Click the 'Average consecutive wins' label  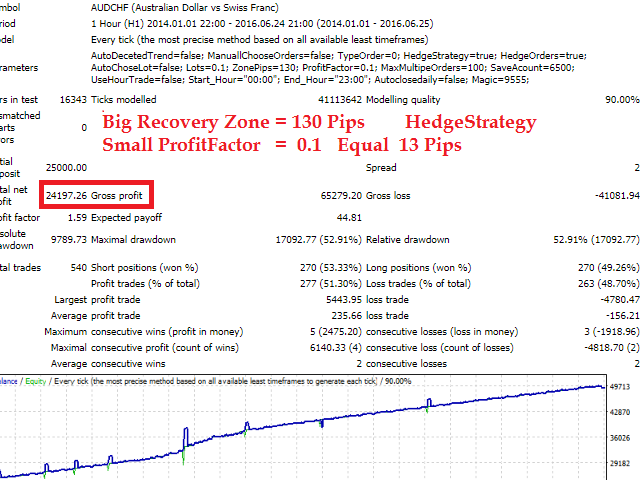point(108,364)
